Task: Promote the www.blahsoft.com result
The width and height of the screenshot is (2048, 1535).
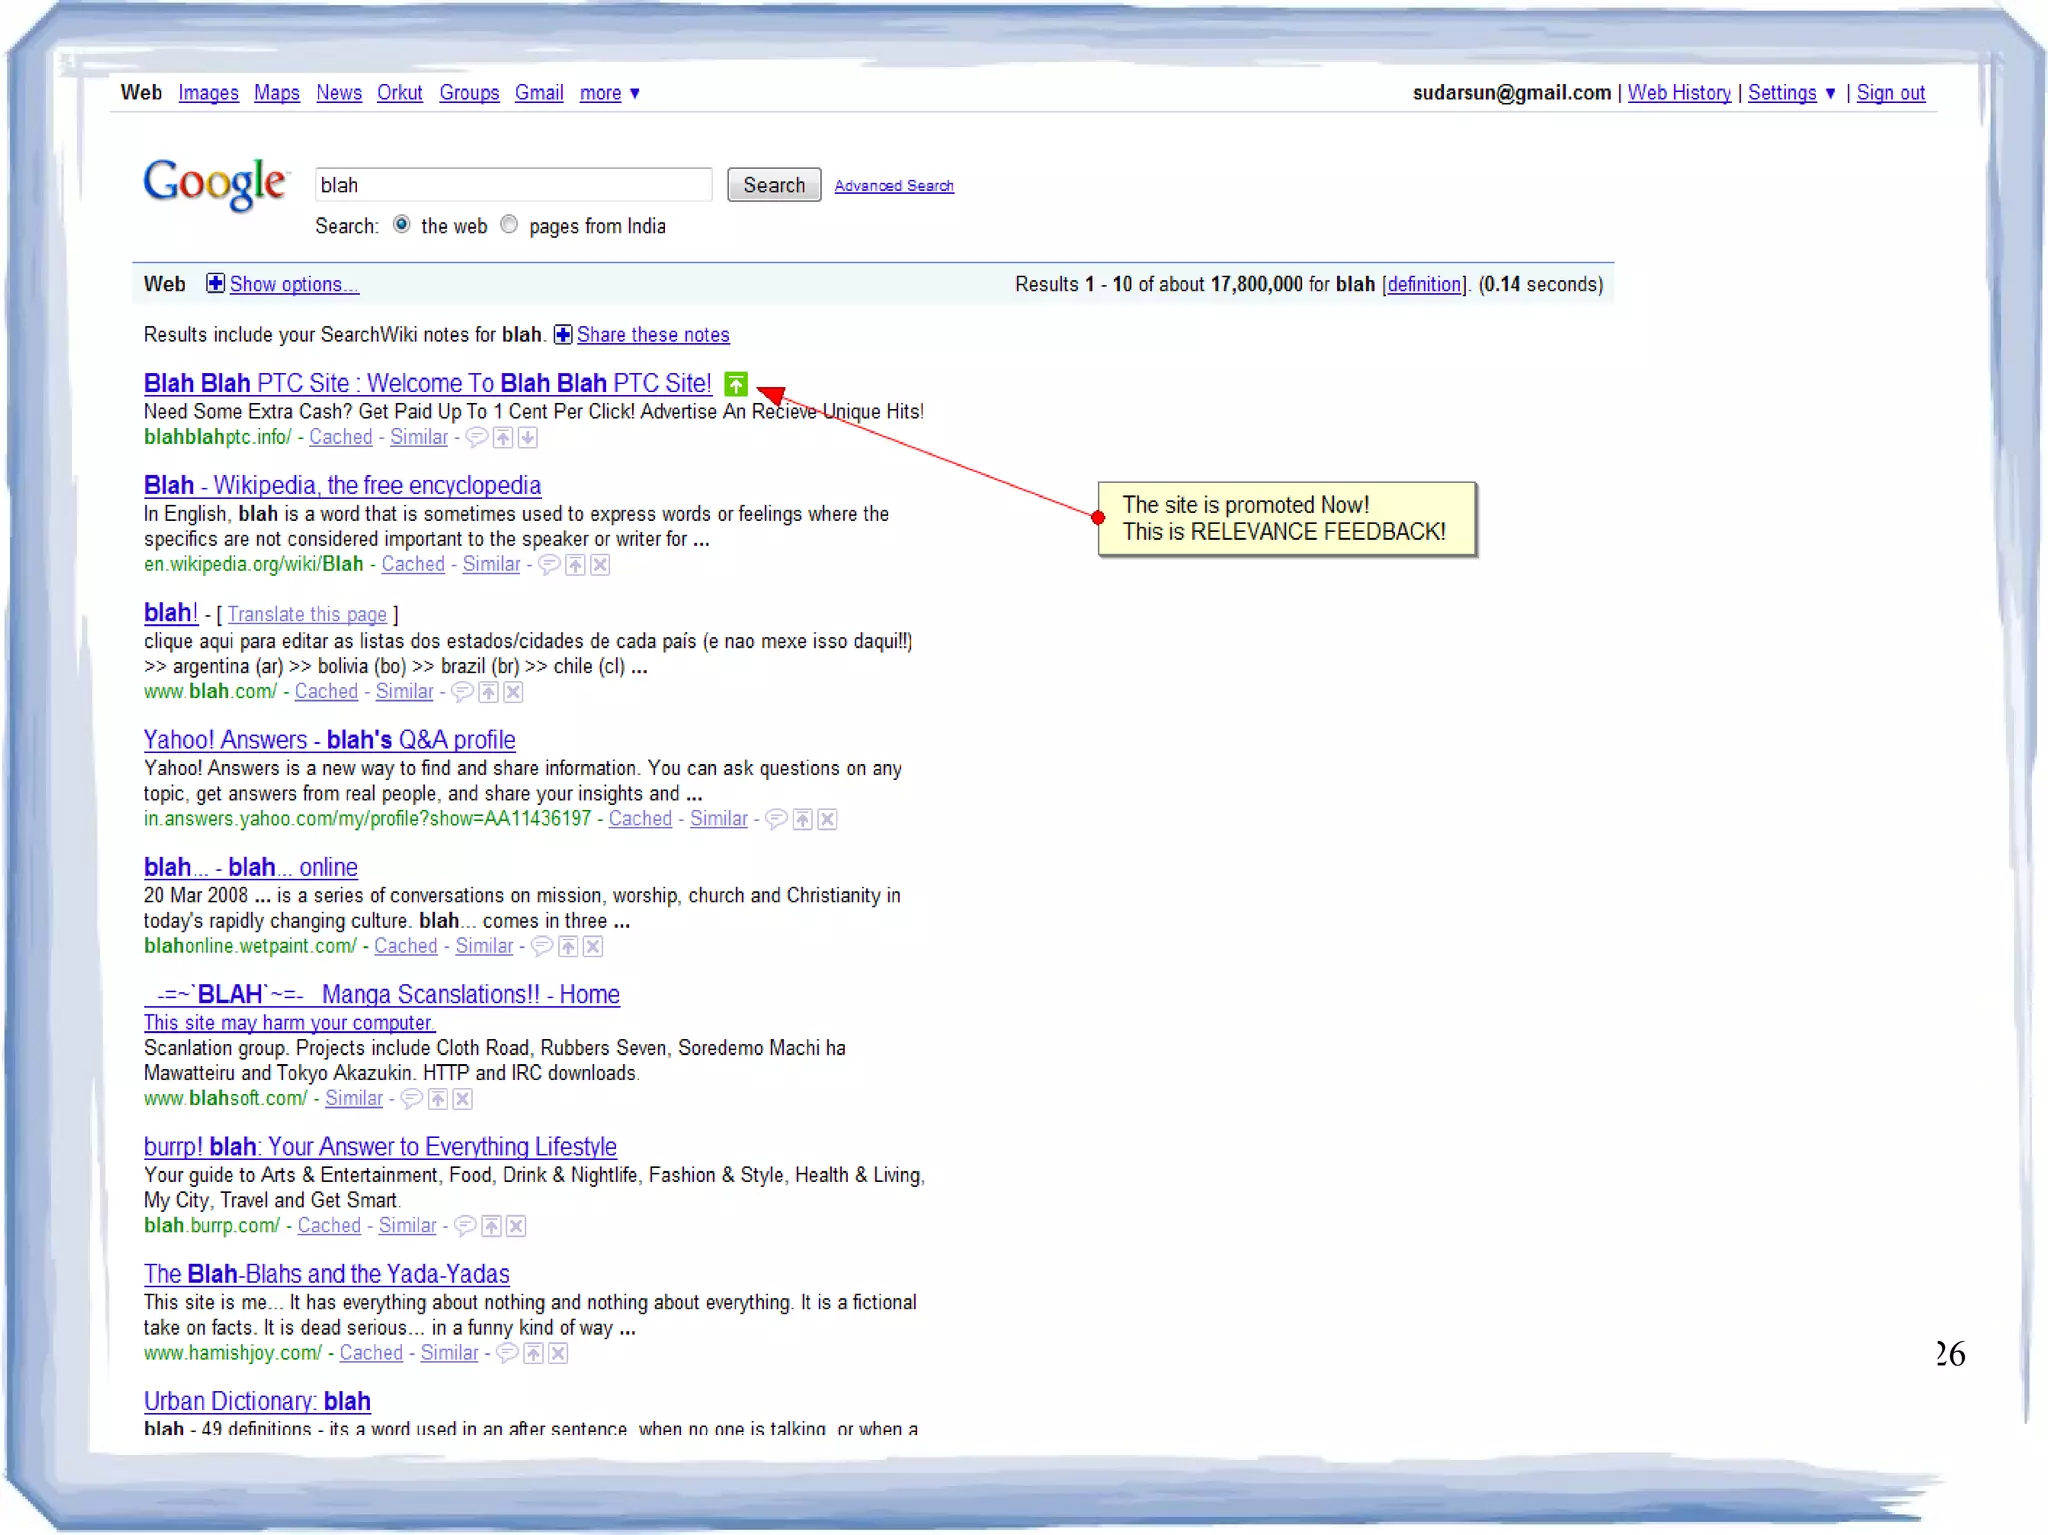Action: pyautogui.click(x=437, y=1099)
